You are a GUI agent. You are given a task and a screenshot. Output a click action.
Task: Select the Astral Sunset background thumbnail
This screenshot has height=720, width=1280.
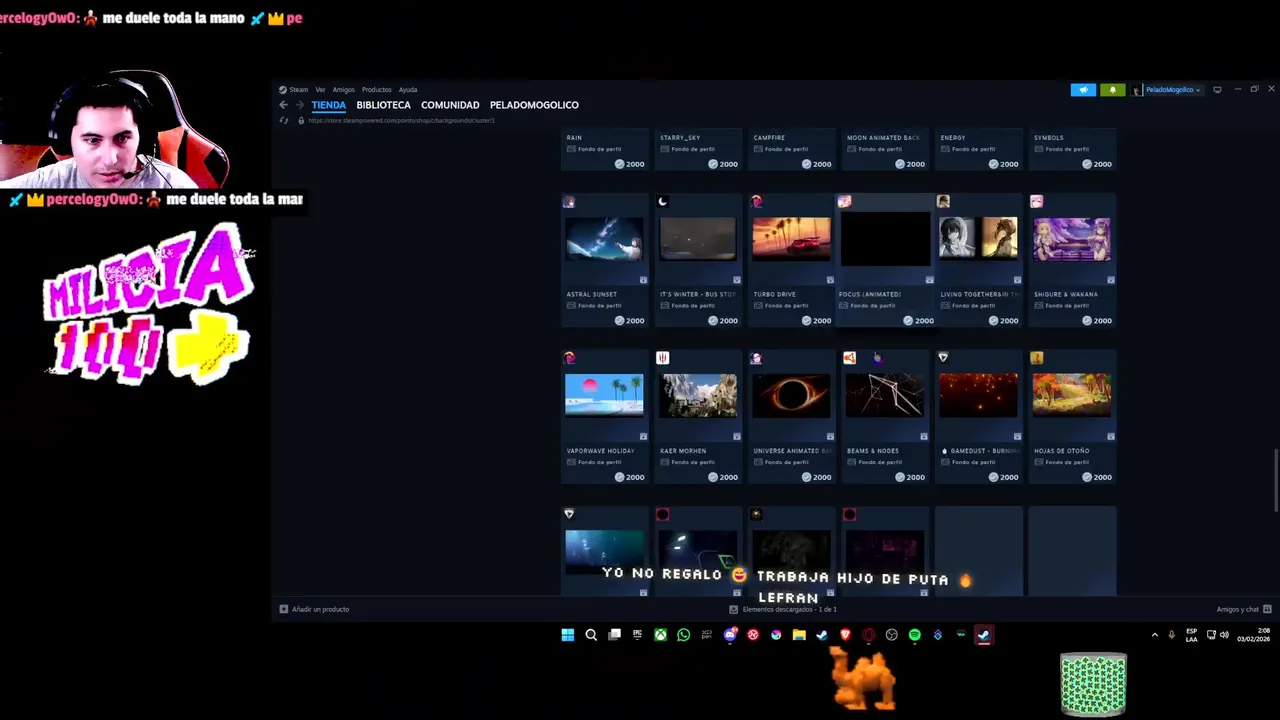604,239
